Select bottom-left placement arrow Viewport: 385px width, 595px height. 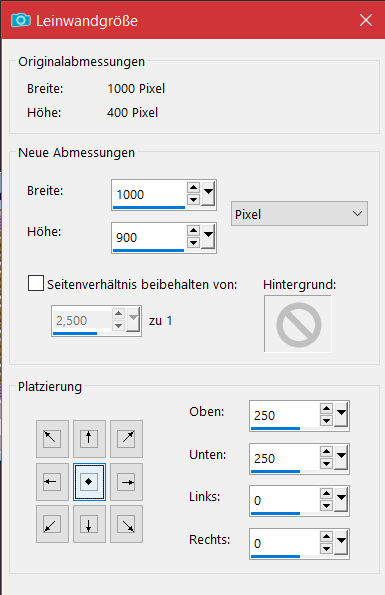coord(52,524)
